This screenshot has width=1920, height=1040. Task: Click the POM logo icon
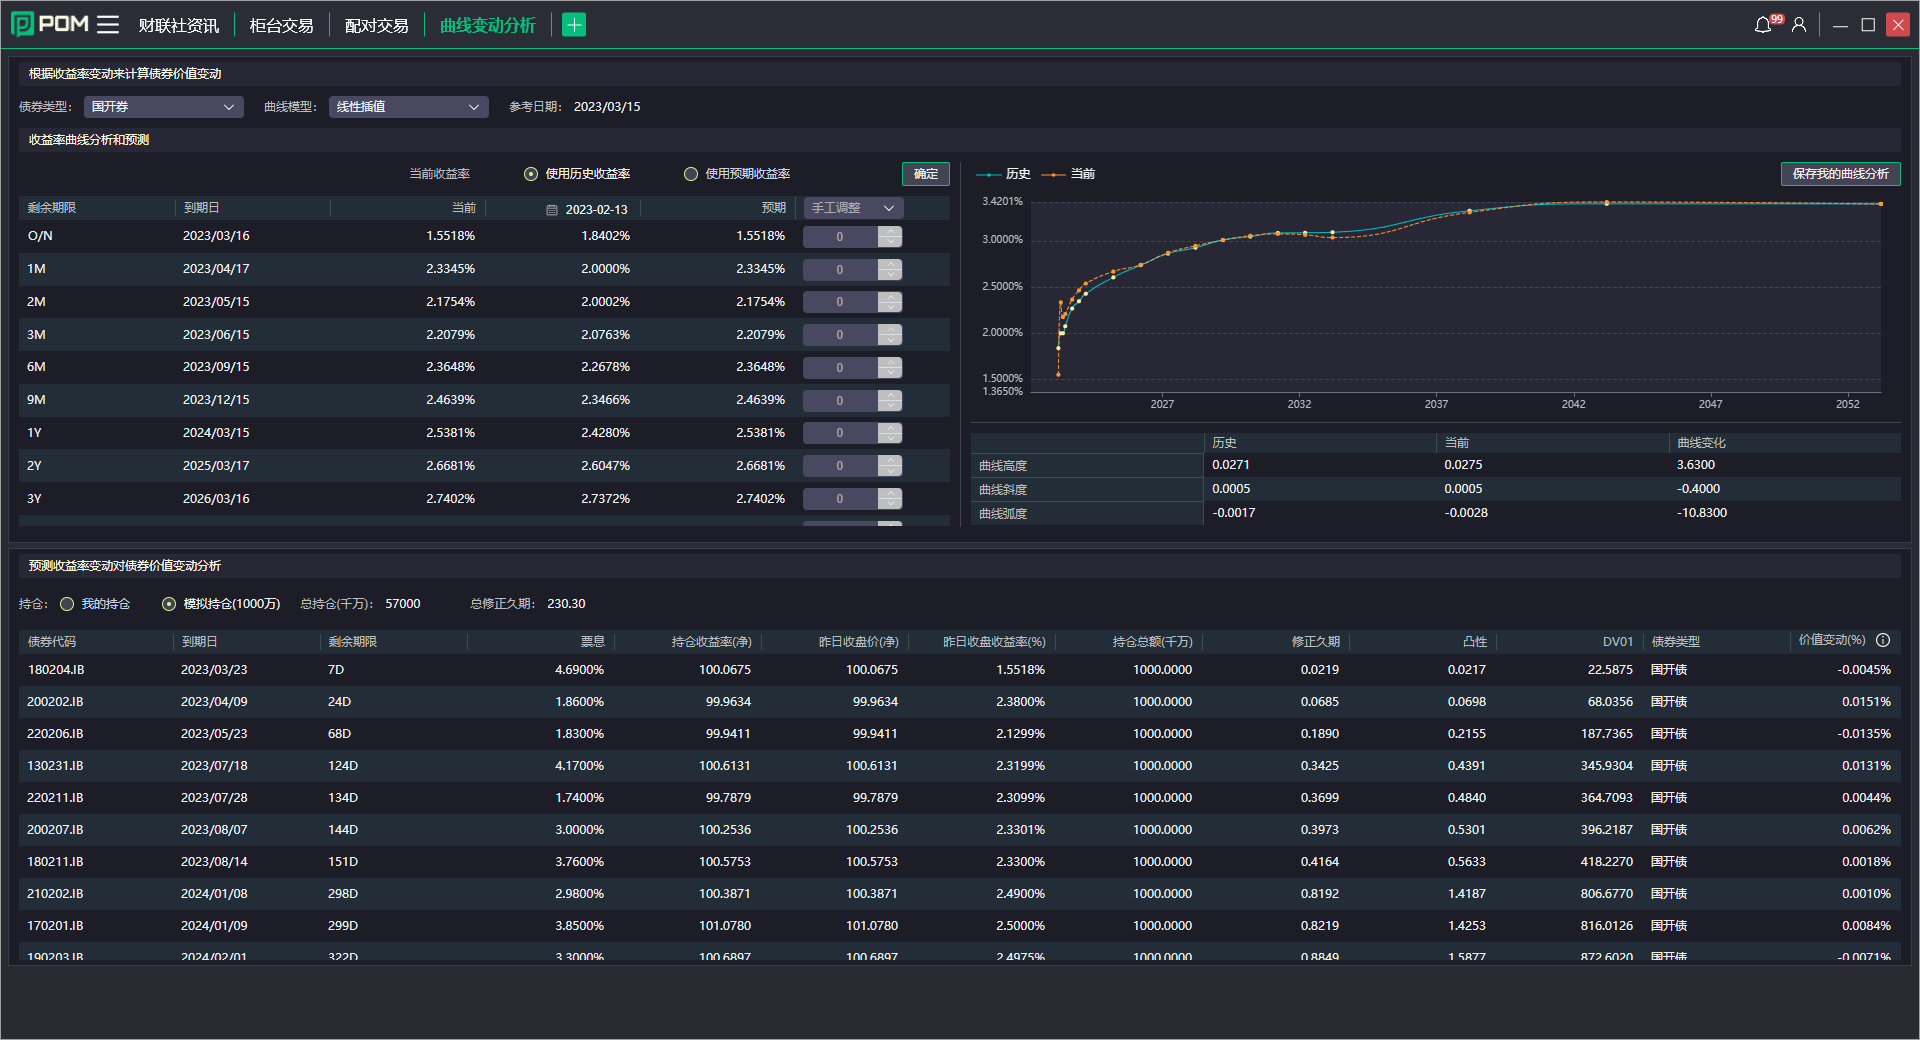[x=22, y=25]
